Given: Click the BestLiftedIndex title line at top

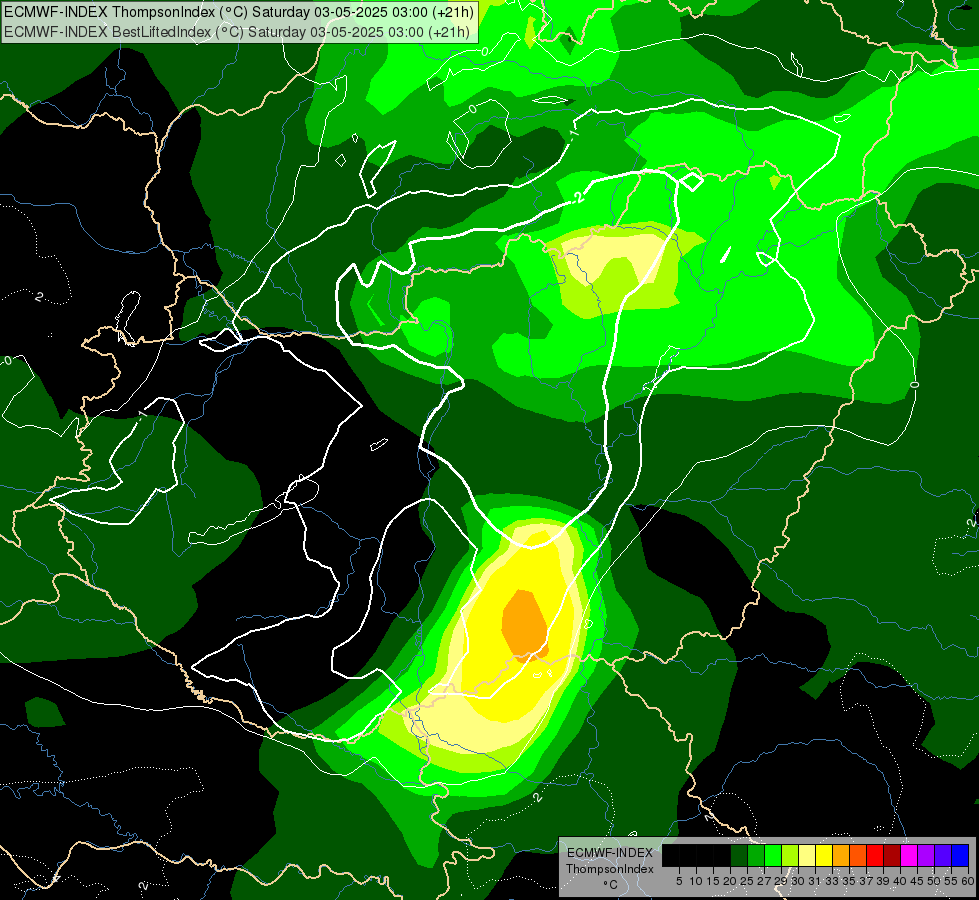Looking at the screenshot, I should (237, 32).
